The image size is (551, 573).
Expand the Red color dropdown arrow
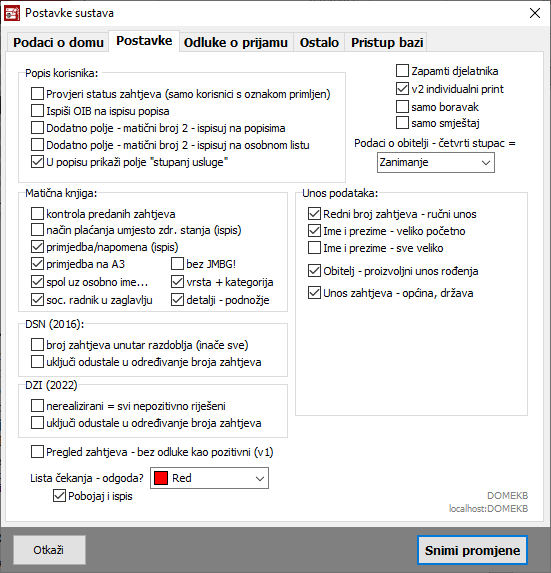(x=260, y=478)
